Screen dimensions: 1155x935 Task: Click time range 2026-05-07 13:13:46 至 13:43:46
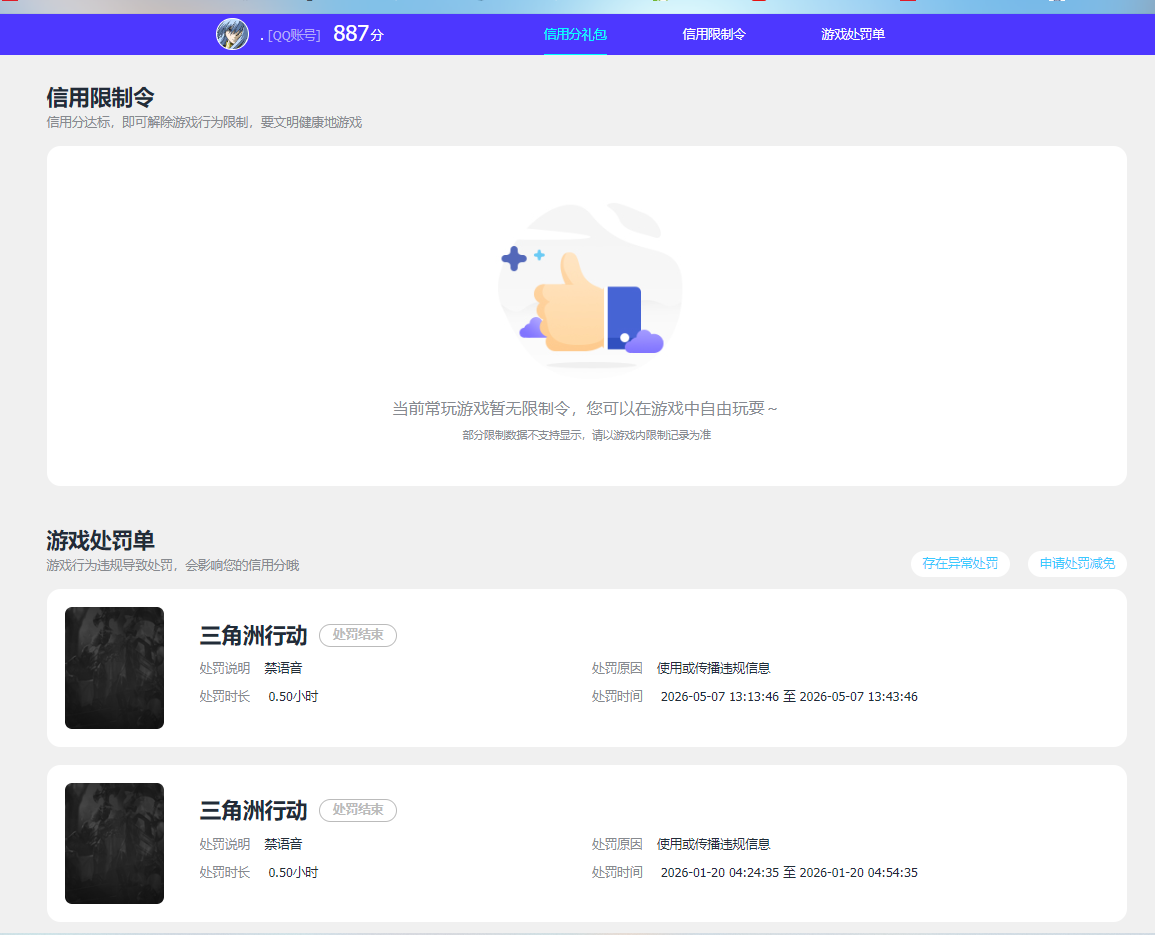[789, 696]
